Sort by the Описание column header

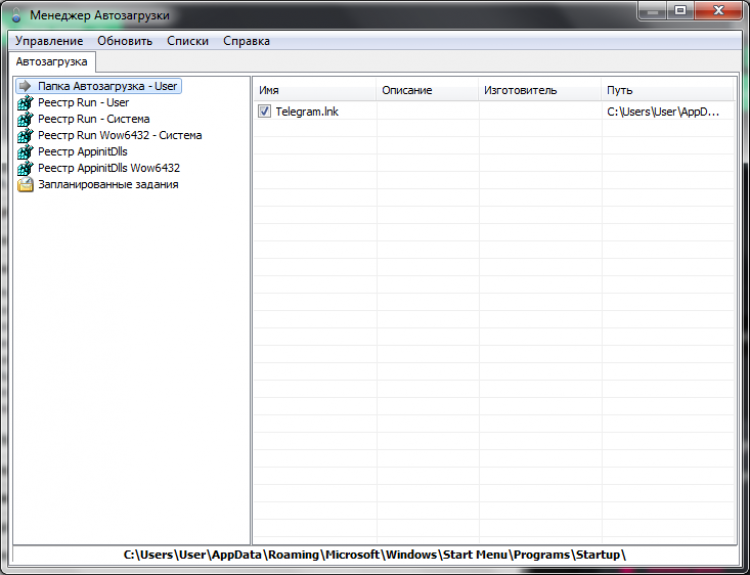[x=428, y=90]
